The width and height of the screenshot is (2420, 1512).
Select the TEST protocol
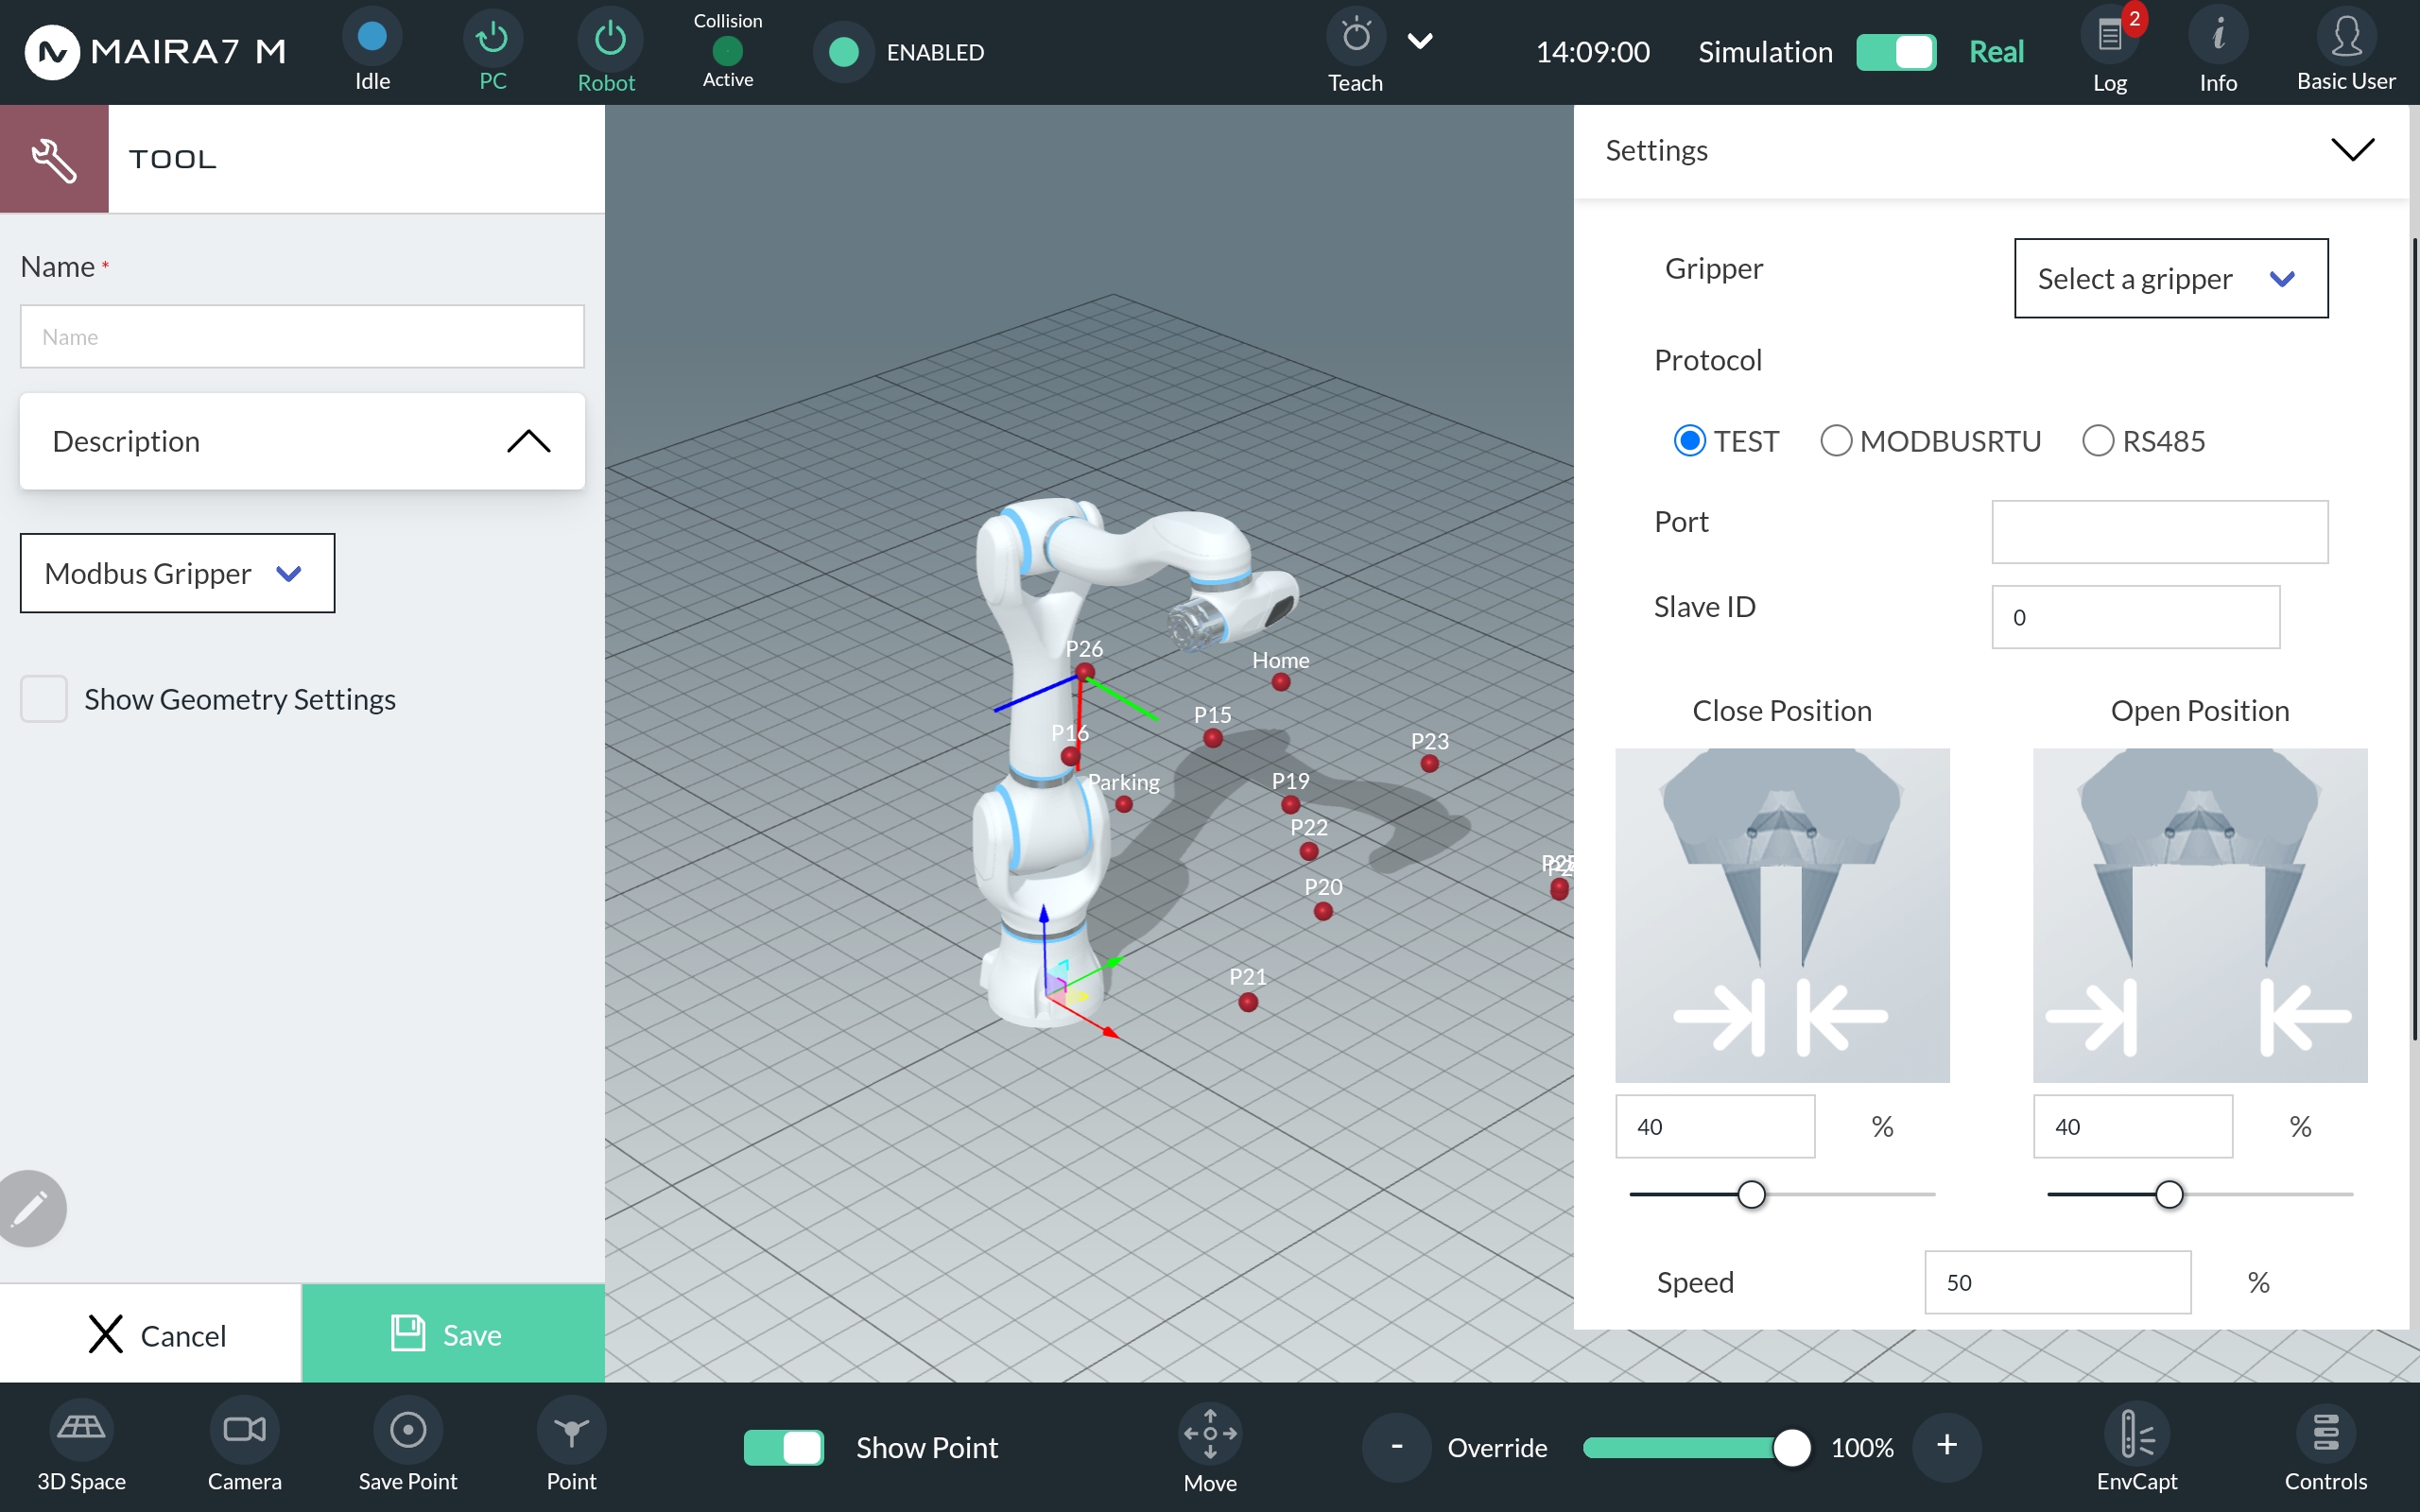tap(1690, 441)
